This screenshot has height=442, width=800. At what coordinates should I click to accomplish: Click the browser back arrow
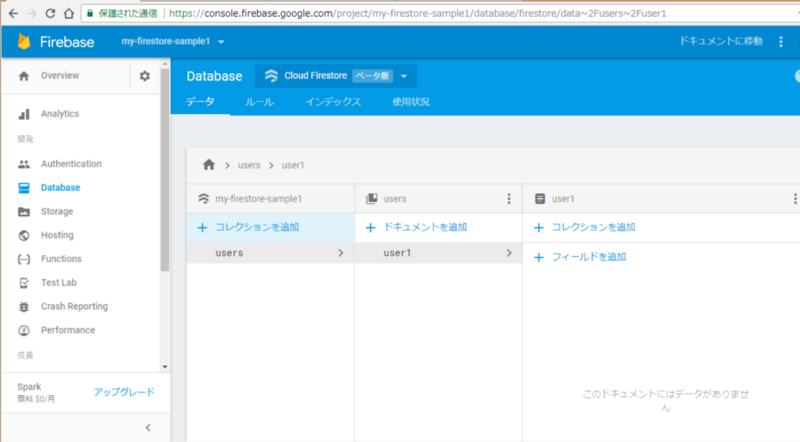tap(13, 13)
